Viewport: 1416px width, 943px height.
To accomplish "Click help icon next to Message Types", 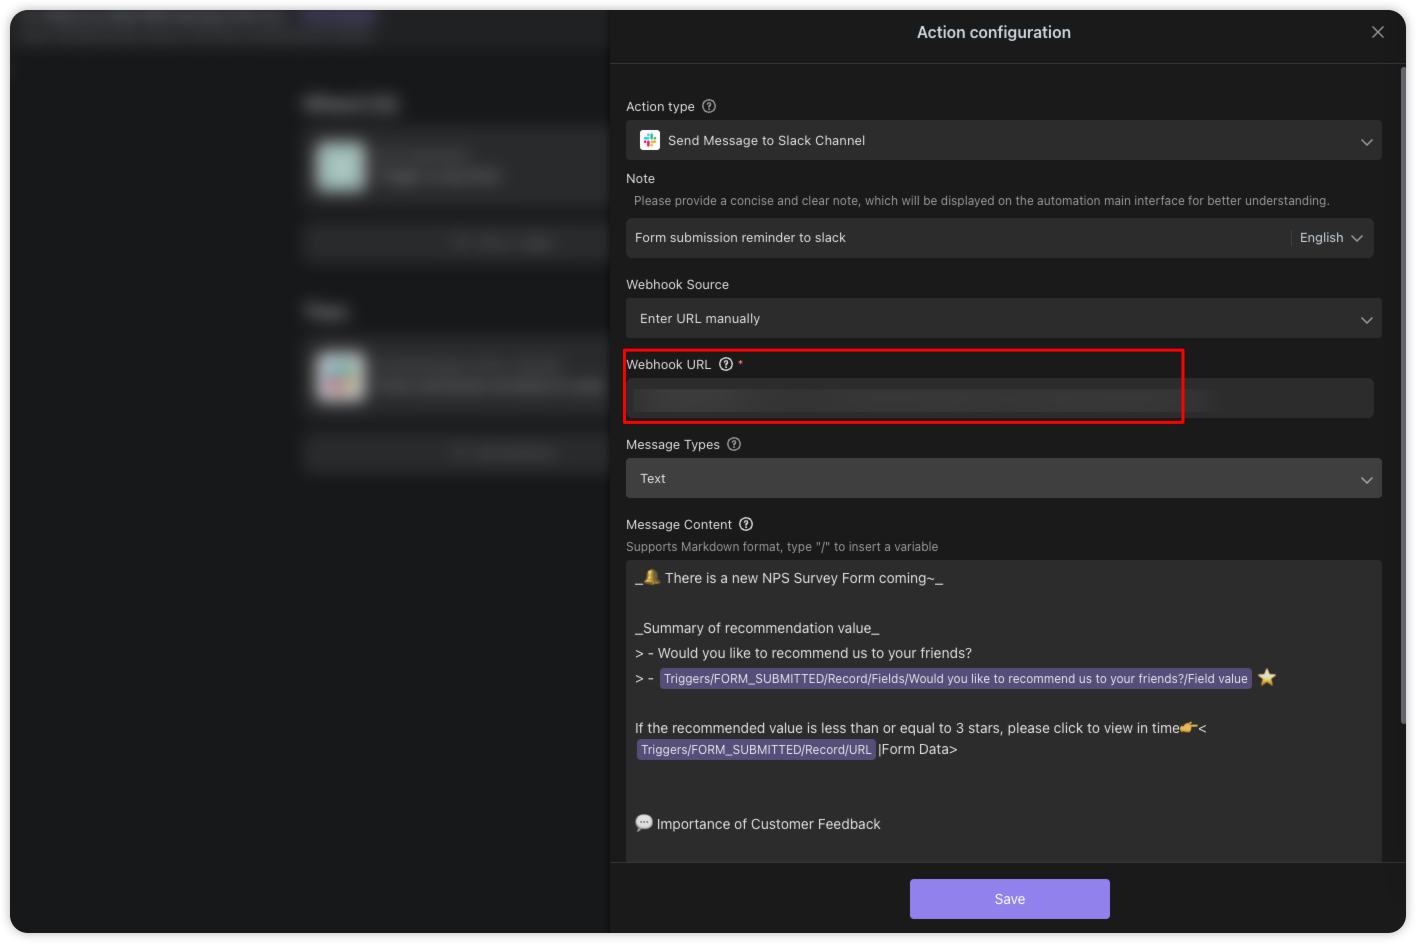I will (734, 444).
